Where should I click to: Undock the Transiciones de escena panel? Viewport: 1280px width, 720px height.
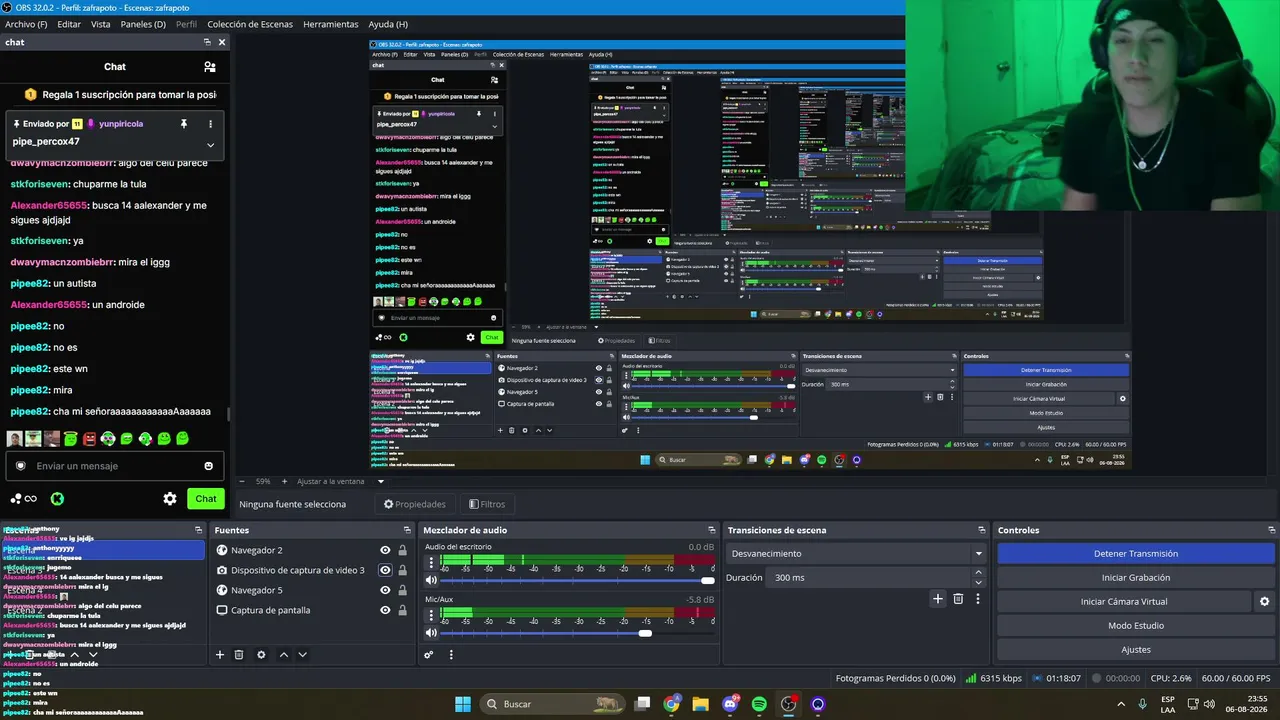pos(982,530)
